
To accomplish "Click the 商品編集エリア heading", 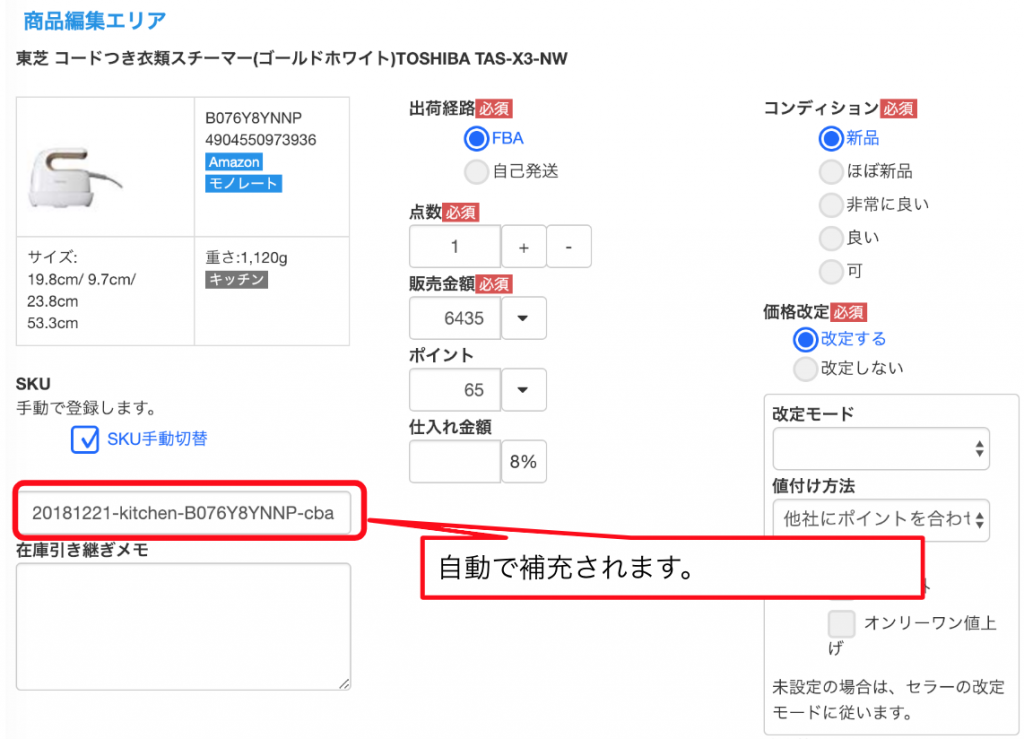I will [95, 21].
